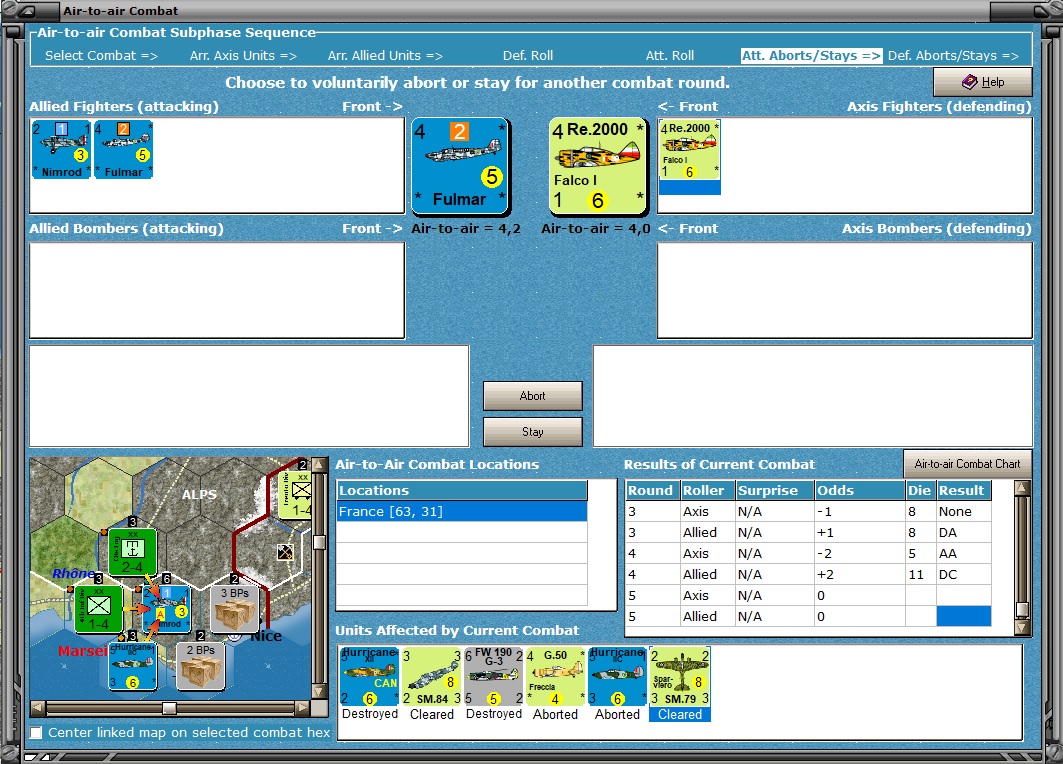The width and height of the screenshot is (1063, 764).
Task: Click the results list scroll down arrow
Action: coord(1022,628)
